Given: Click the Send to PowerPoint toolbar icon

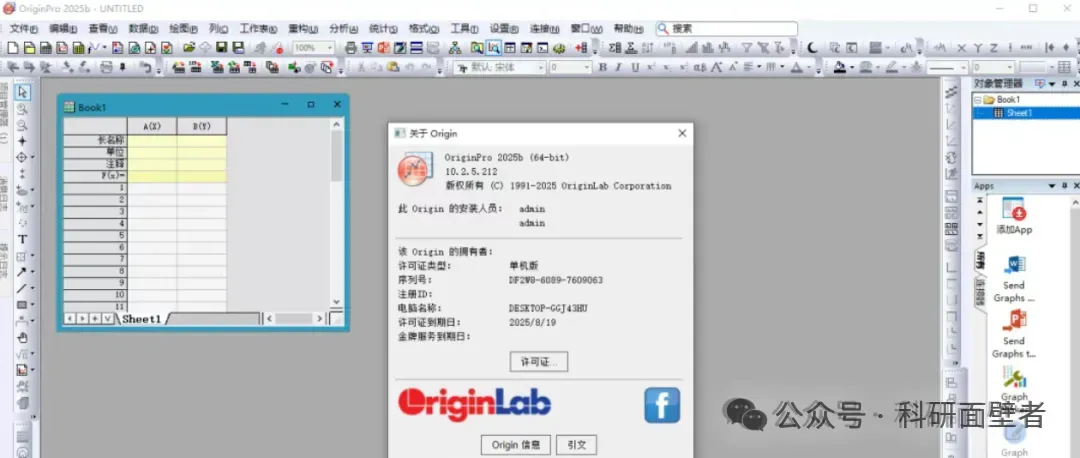Looking at the screenshot, I should [x=384, y=48].
